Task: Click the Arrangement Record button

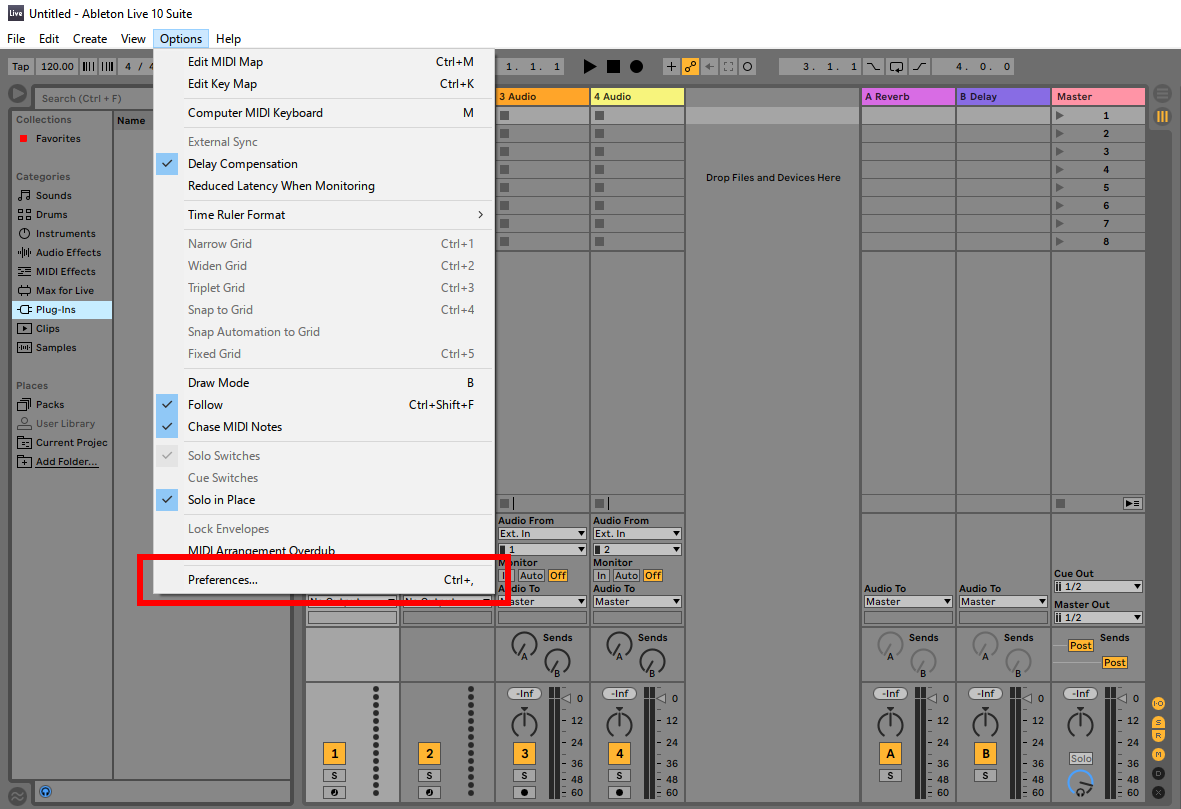Action: click(636, 66)
